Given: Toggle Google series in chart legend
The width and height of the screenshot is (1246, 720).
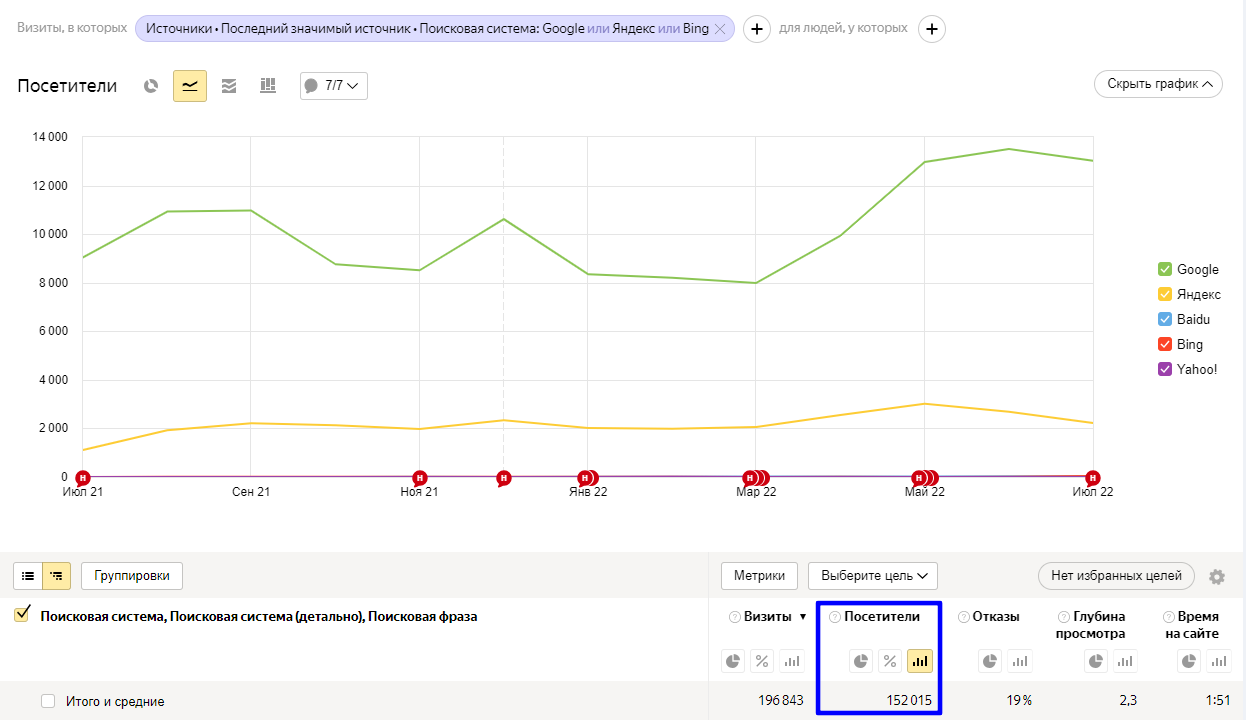Looking at the screenshot, I should tap(1165, 269).
